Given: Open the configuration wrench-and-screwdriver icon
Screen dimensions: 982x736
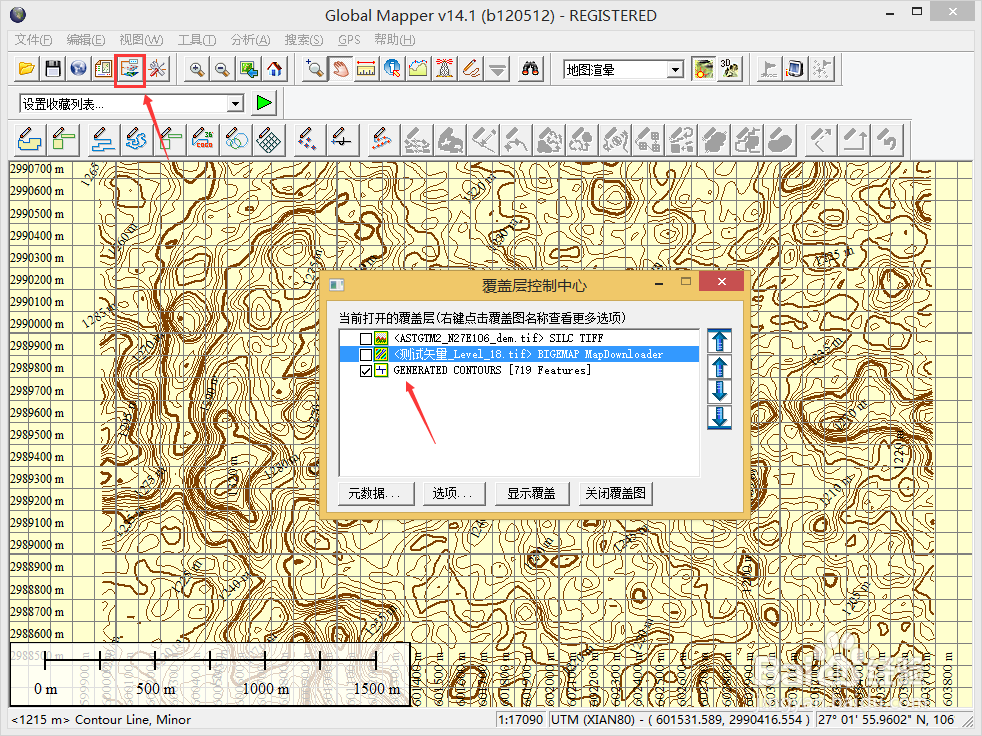Looking at the screenshot, I should (x=157, y=68).
